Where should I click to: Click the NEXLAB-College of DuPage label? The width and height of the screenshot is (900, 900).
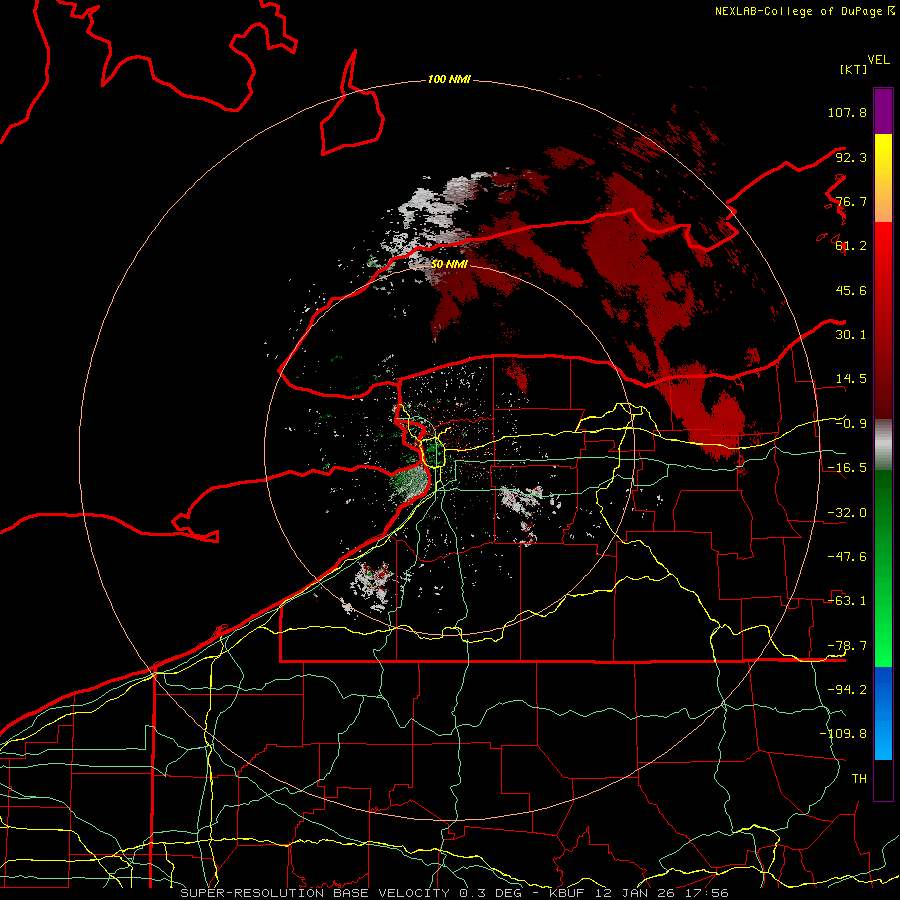point(804,11)
